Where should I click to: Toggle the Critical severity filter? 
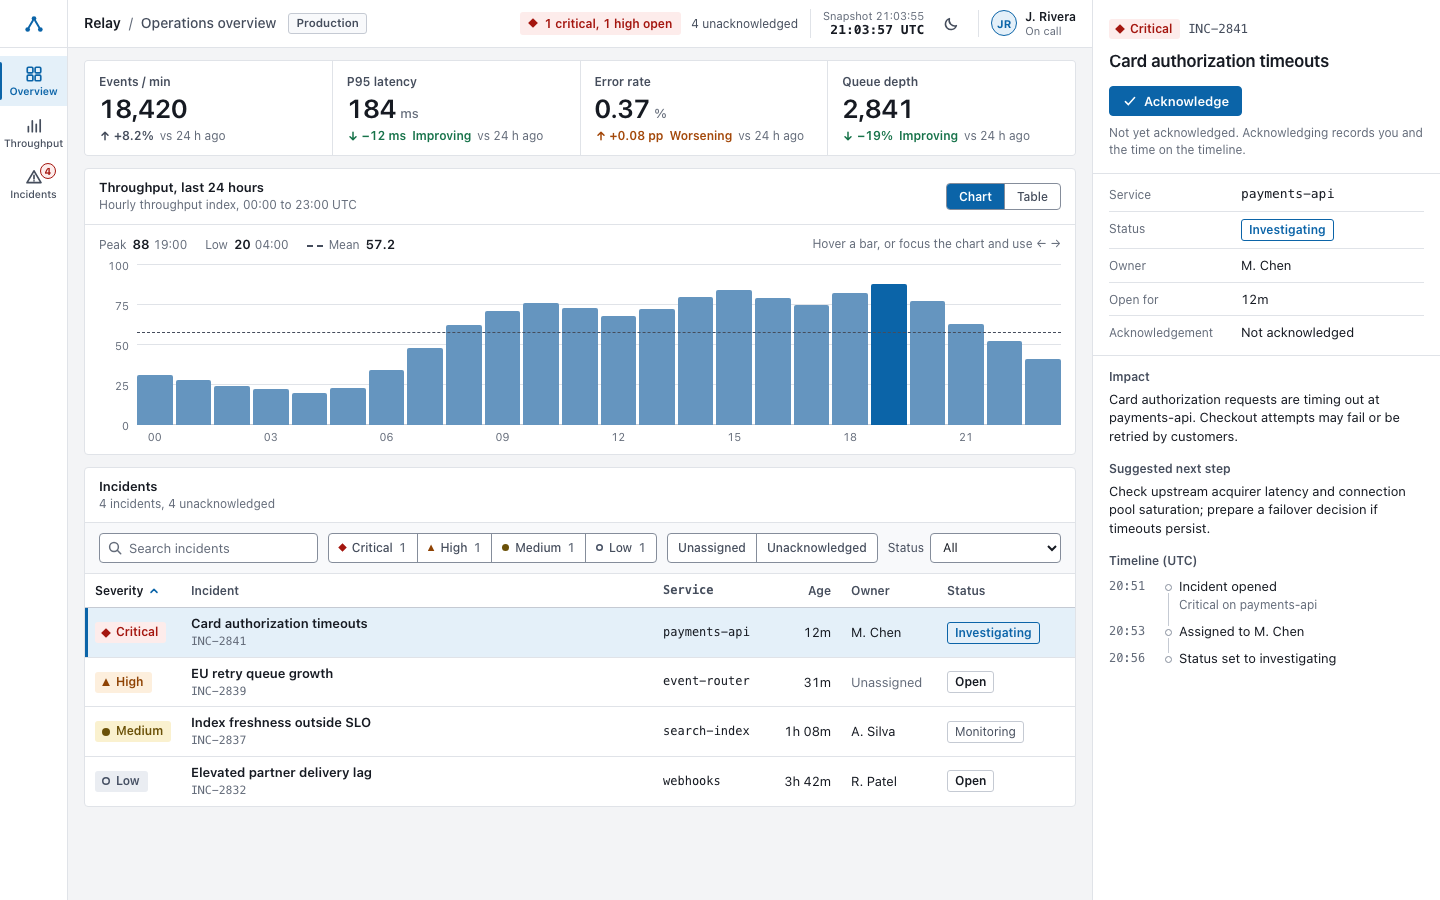click(x=373, y=548)
